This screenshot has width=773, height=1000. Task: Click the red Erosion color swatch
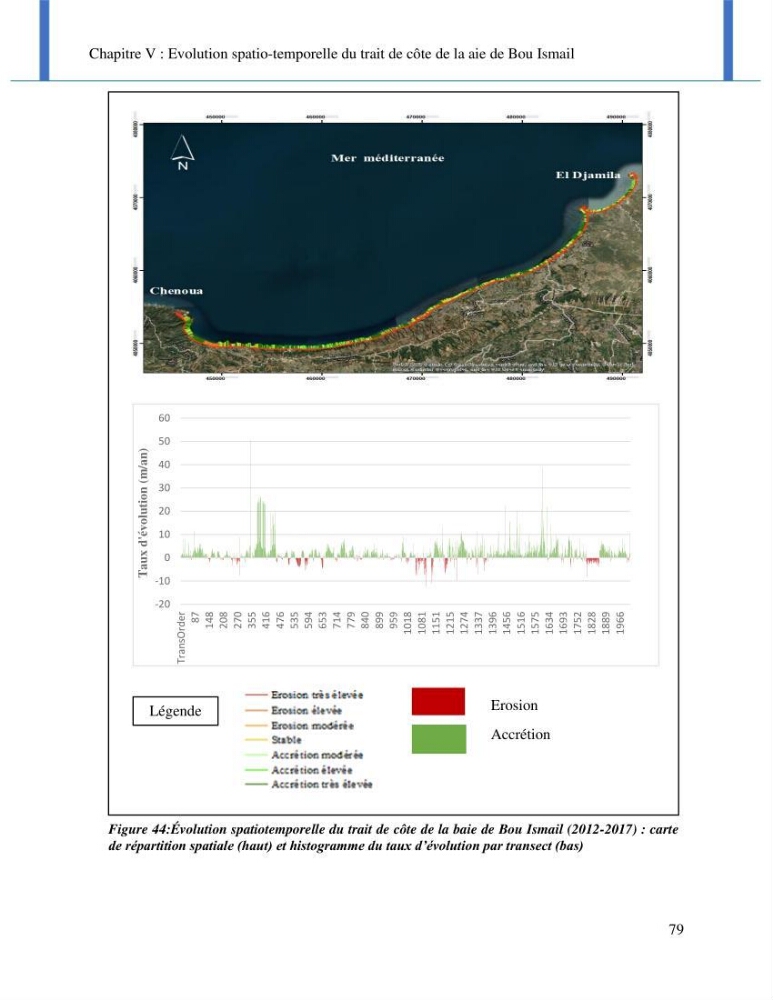click(x=438, y=701)
